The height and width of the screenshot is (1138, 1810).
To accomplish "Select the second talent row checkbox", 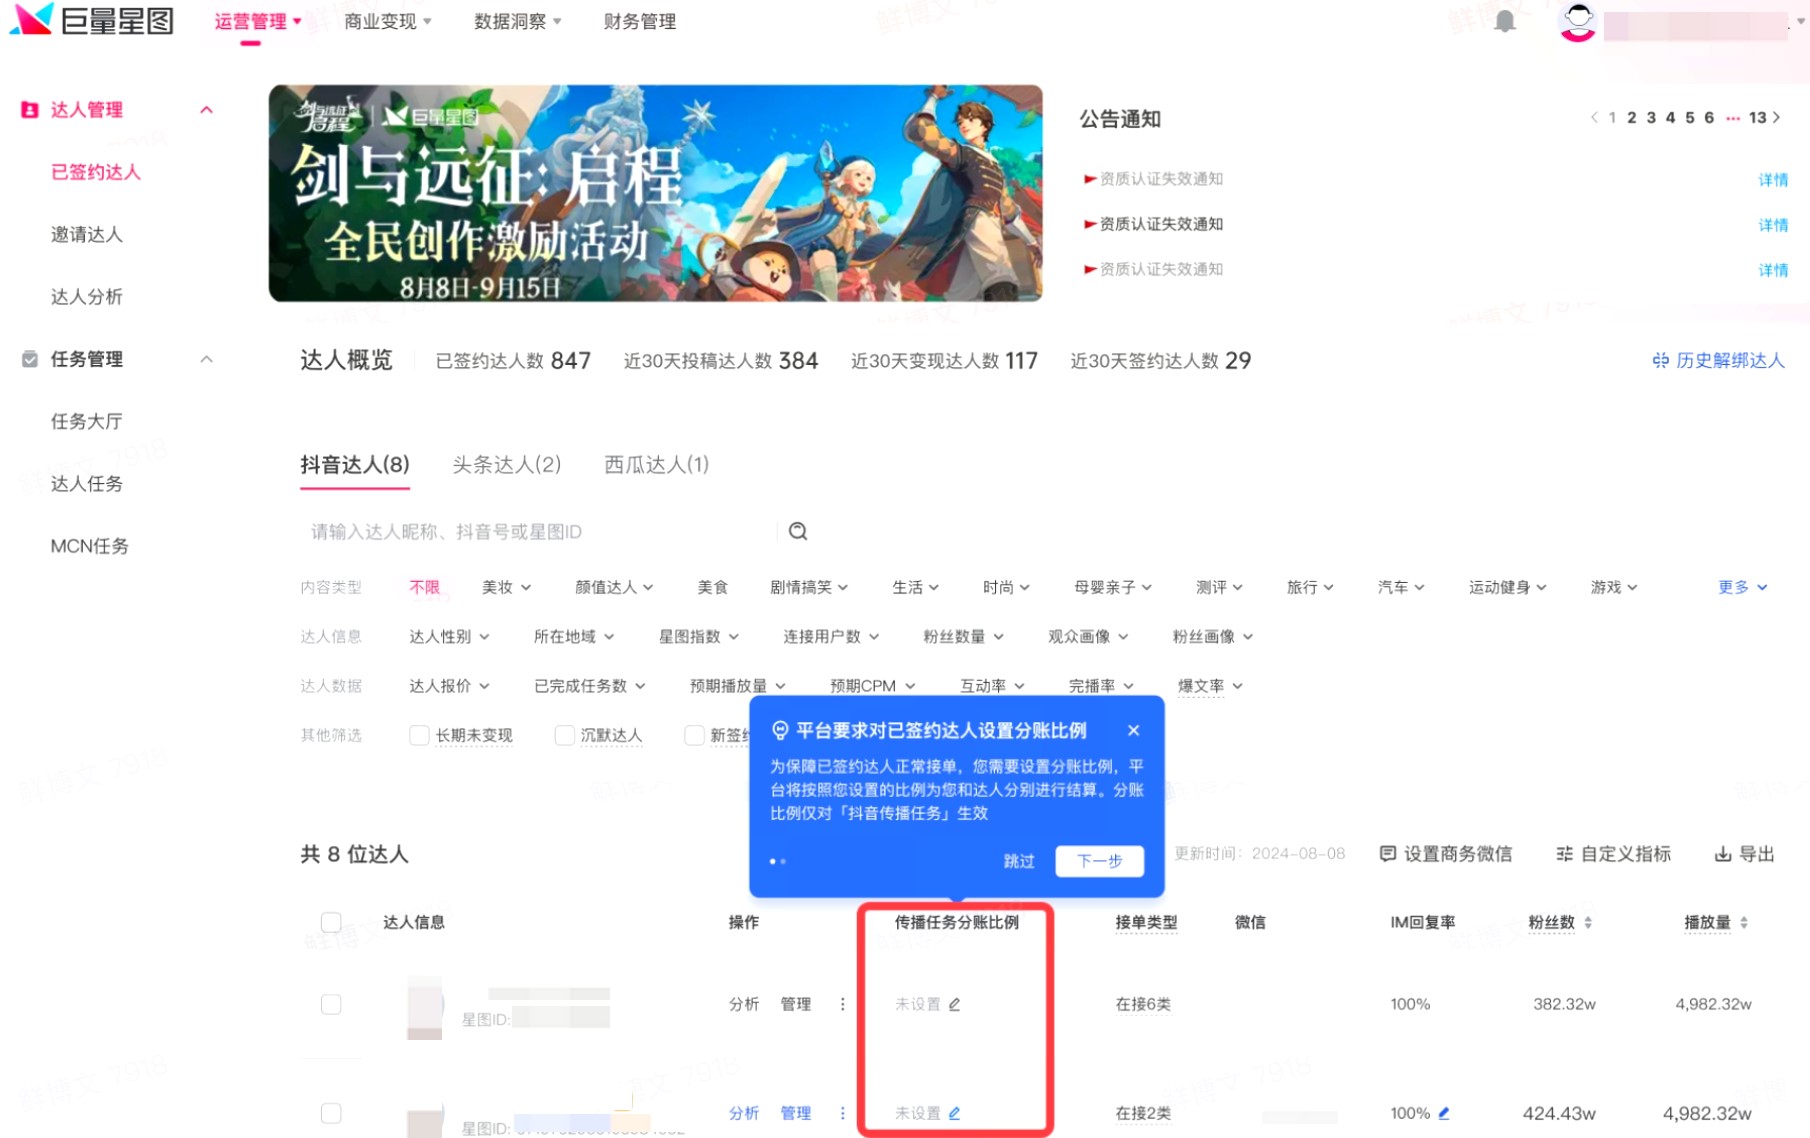I will [331, 1113].
